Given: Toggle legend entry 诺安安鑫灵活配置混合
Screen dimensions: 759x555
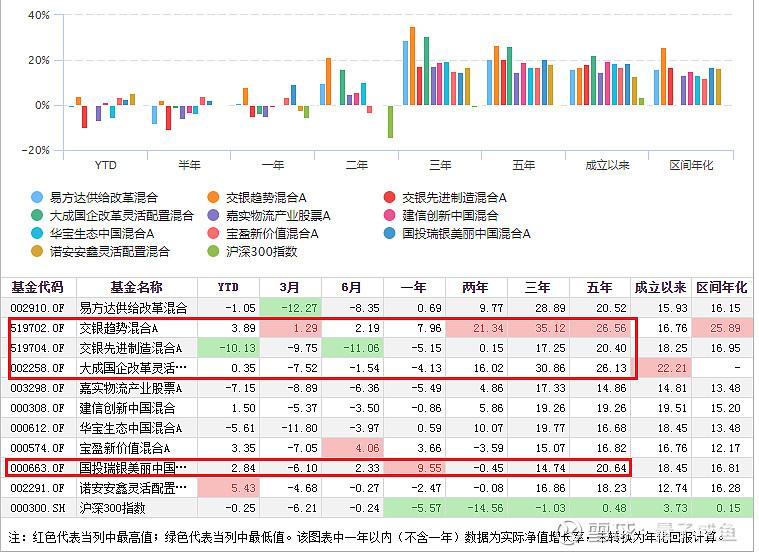Looking at the screenshot, I should [100, 251].
